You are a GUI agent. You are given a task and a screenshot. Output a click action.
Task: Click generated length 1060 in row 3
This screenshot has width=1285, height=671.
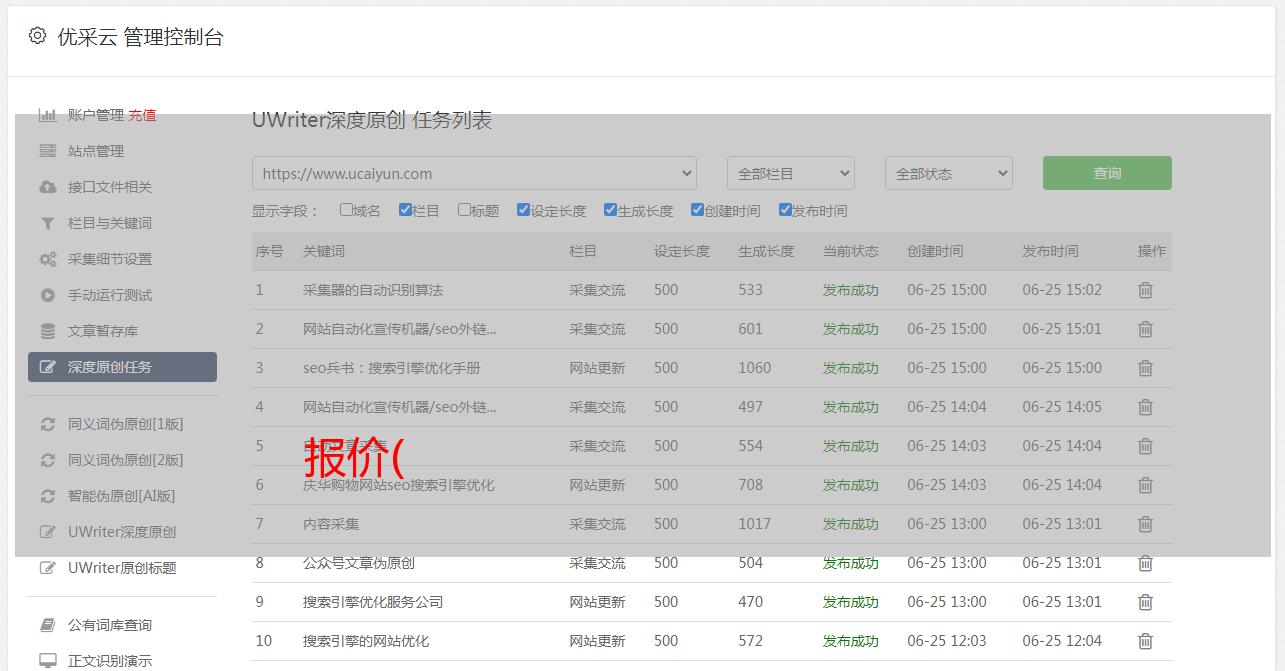(x=755, y=368)
